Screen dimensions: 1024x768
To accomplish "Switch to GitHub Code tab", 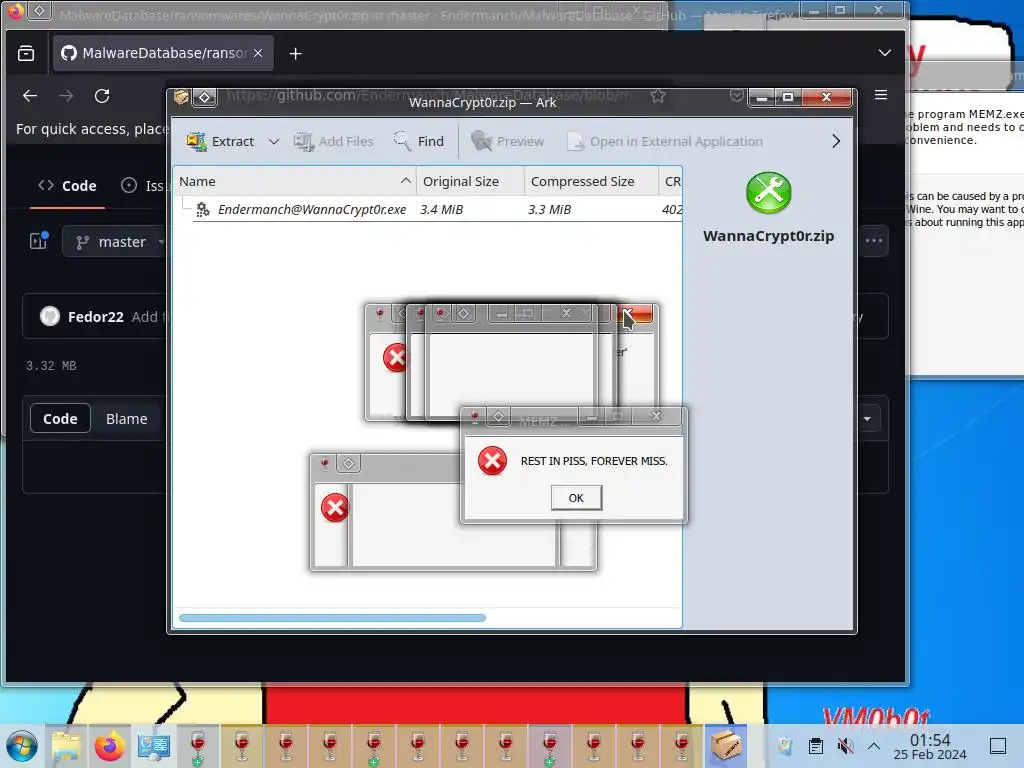I will (x=67, y=186).
